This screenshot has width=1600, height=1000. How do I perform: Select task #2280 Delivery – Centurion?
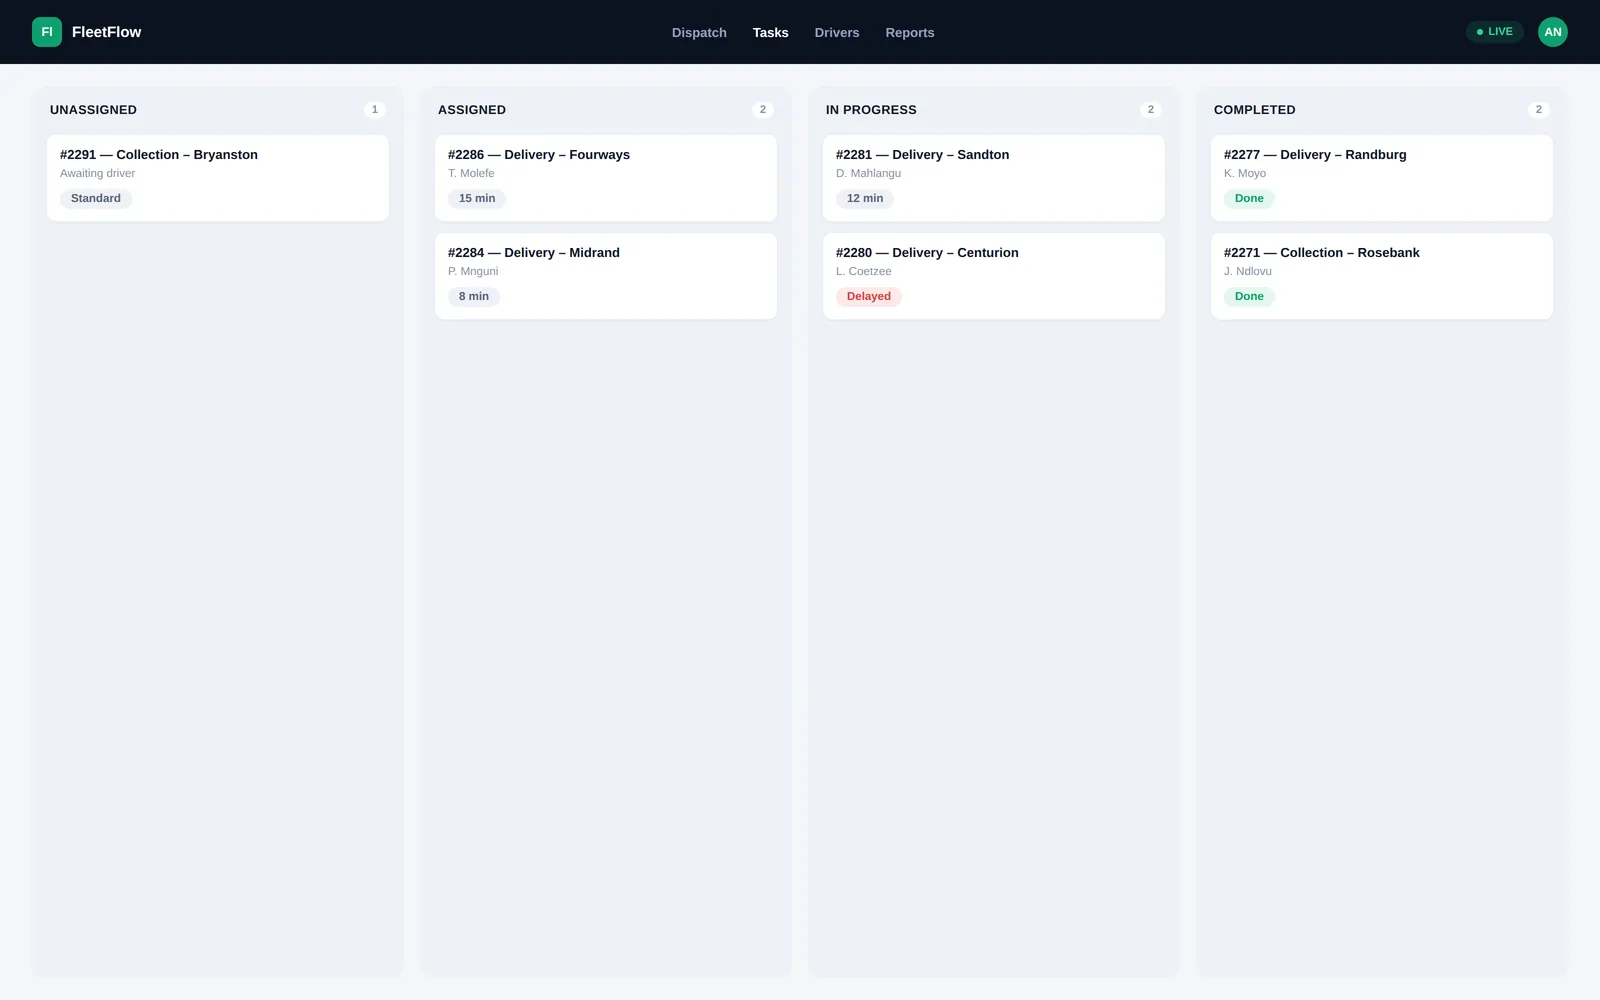coord(994,276)
